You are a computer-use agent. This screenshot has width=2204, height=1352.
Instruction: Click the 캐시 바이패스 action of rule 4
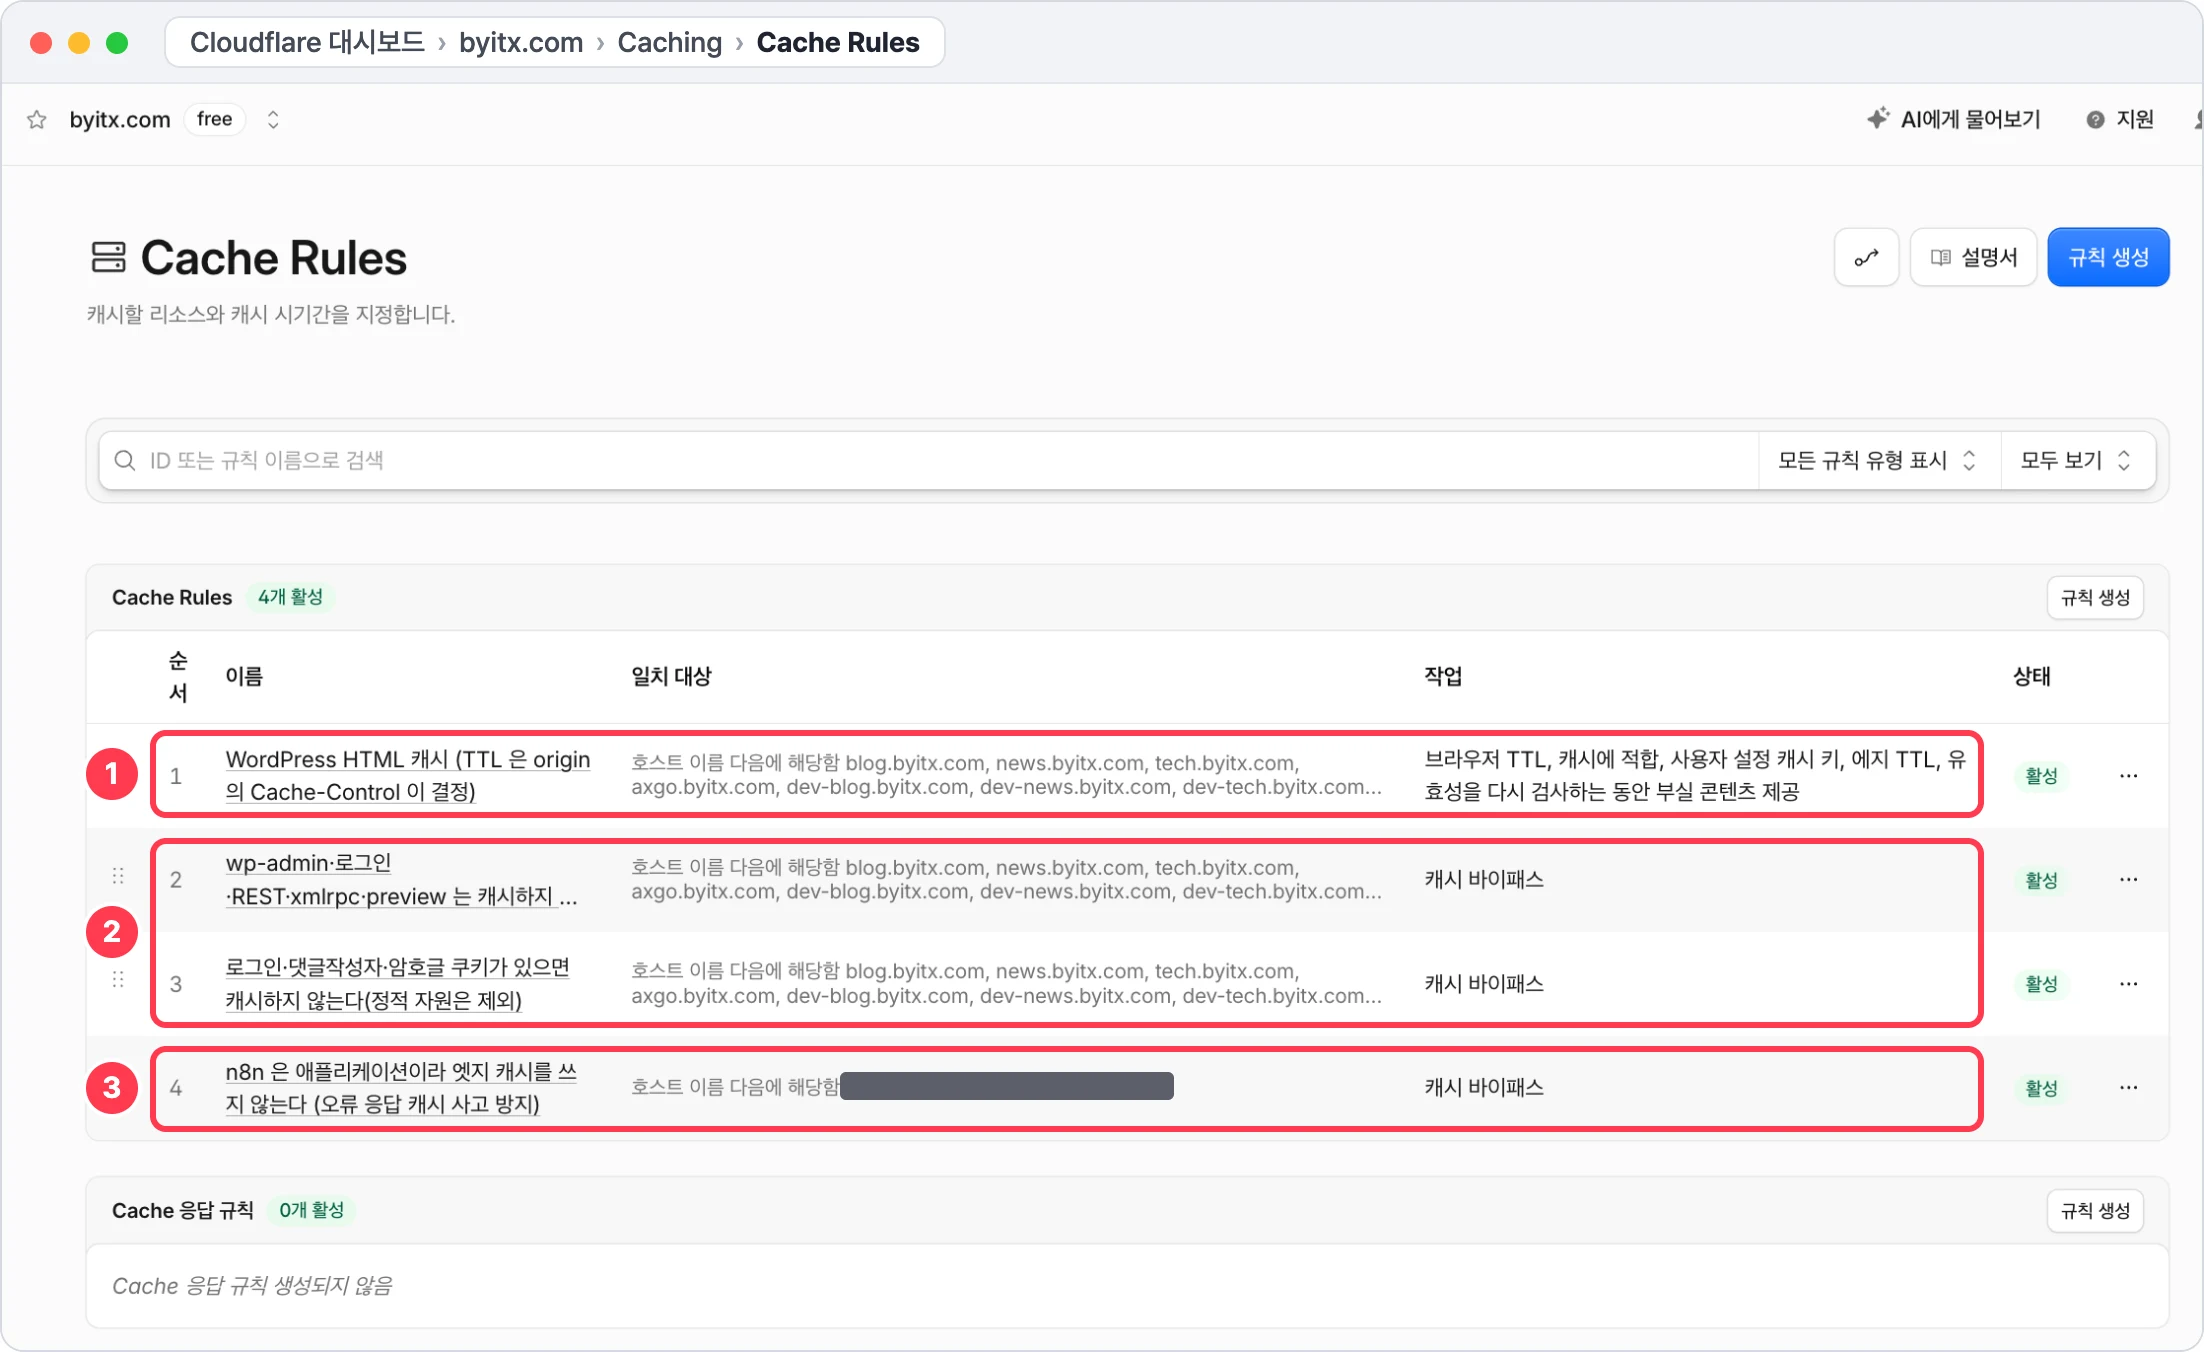(1484, 1088)
